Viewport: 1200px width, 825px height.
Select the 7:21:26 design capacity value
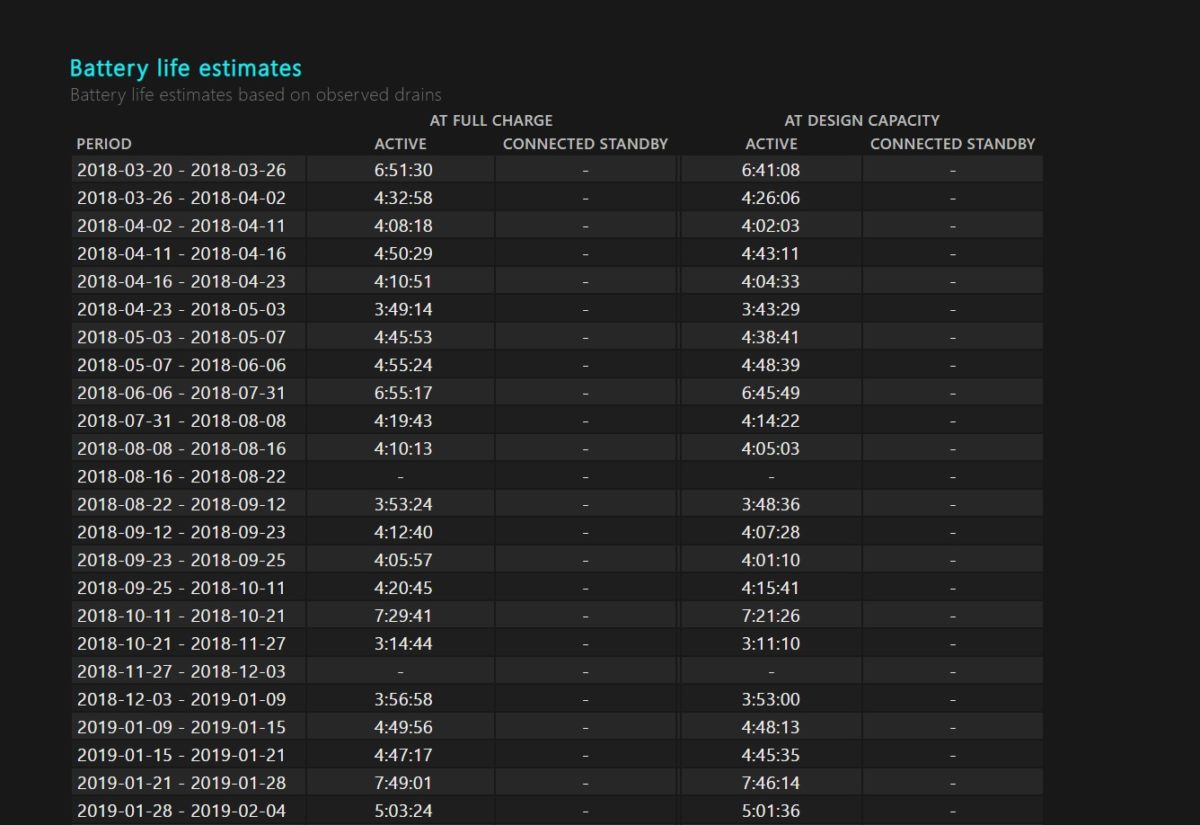[771, 616]
